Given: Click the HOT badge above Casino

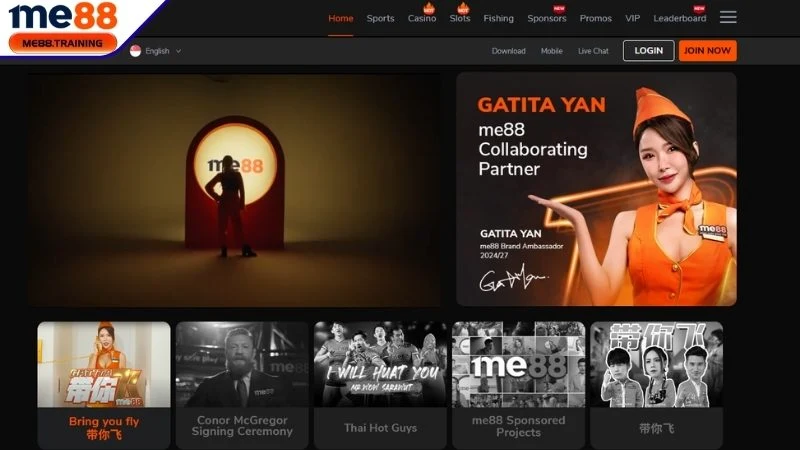Looking at the screenshot, I should click(x=429, y=7).
